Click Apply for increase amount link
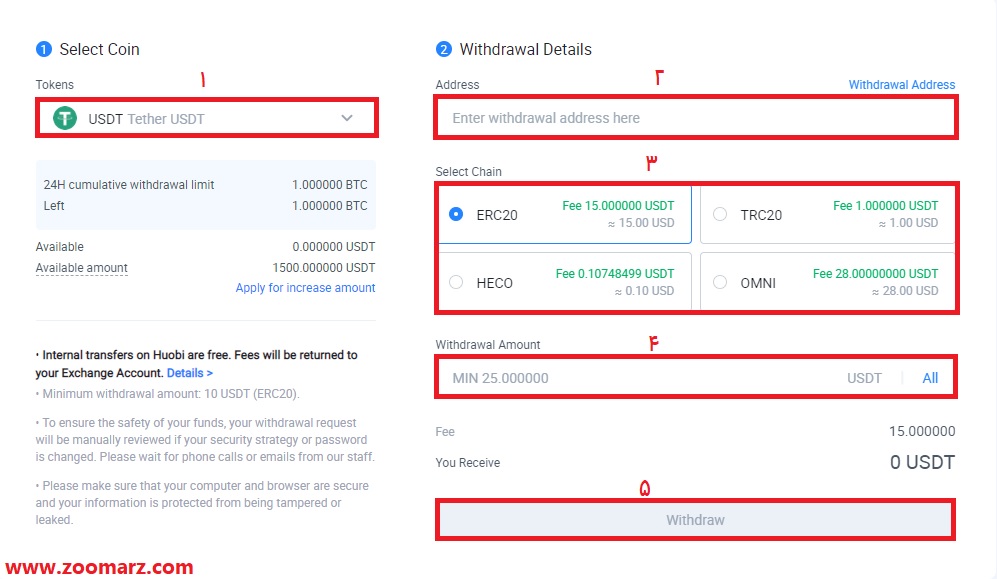997x579 pixels. pyautogui.click(x=305, y=288)
